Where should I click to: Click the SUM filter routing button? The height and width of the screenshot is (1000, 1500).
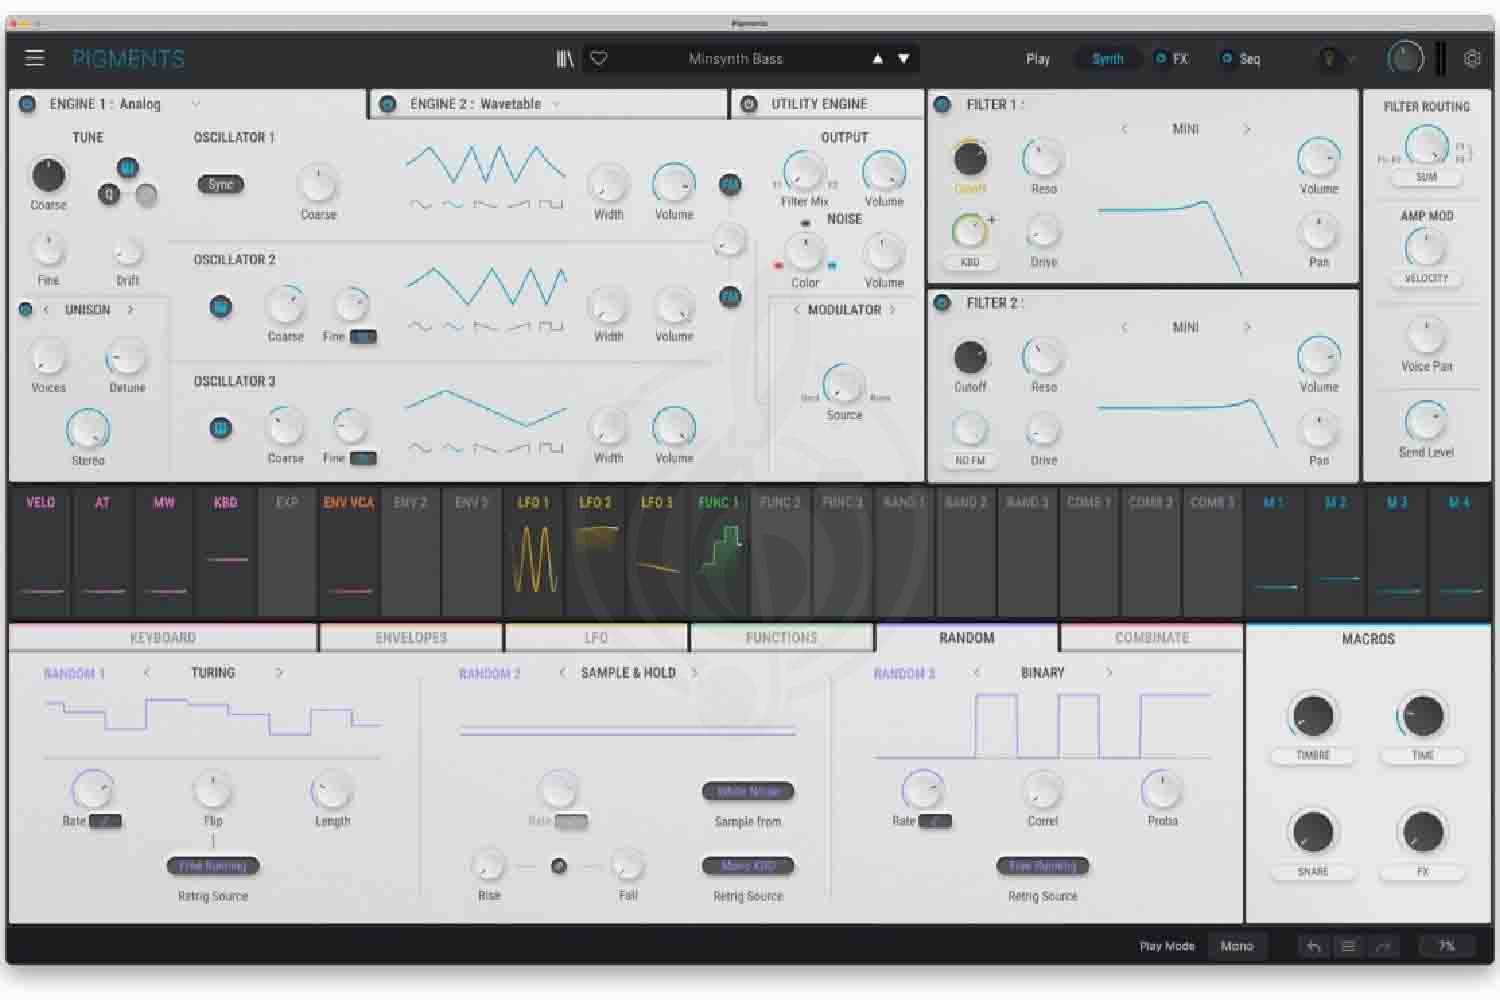[1426, 178]
